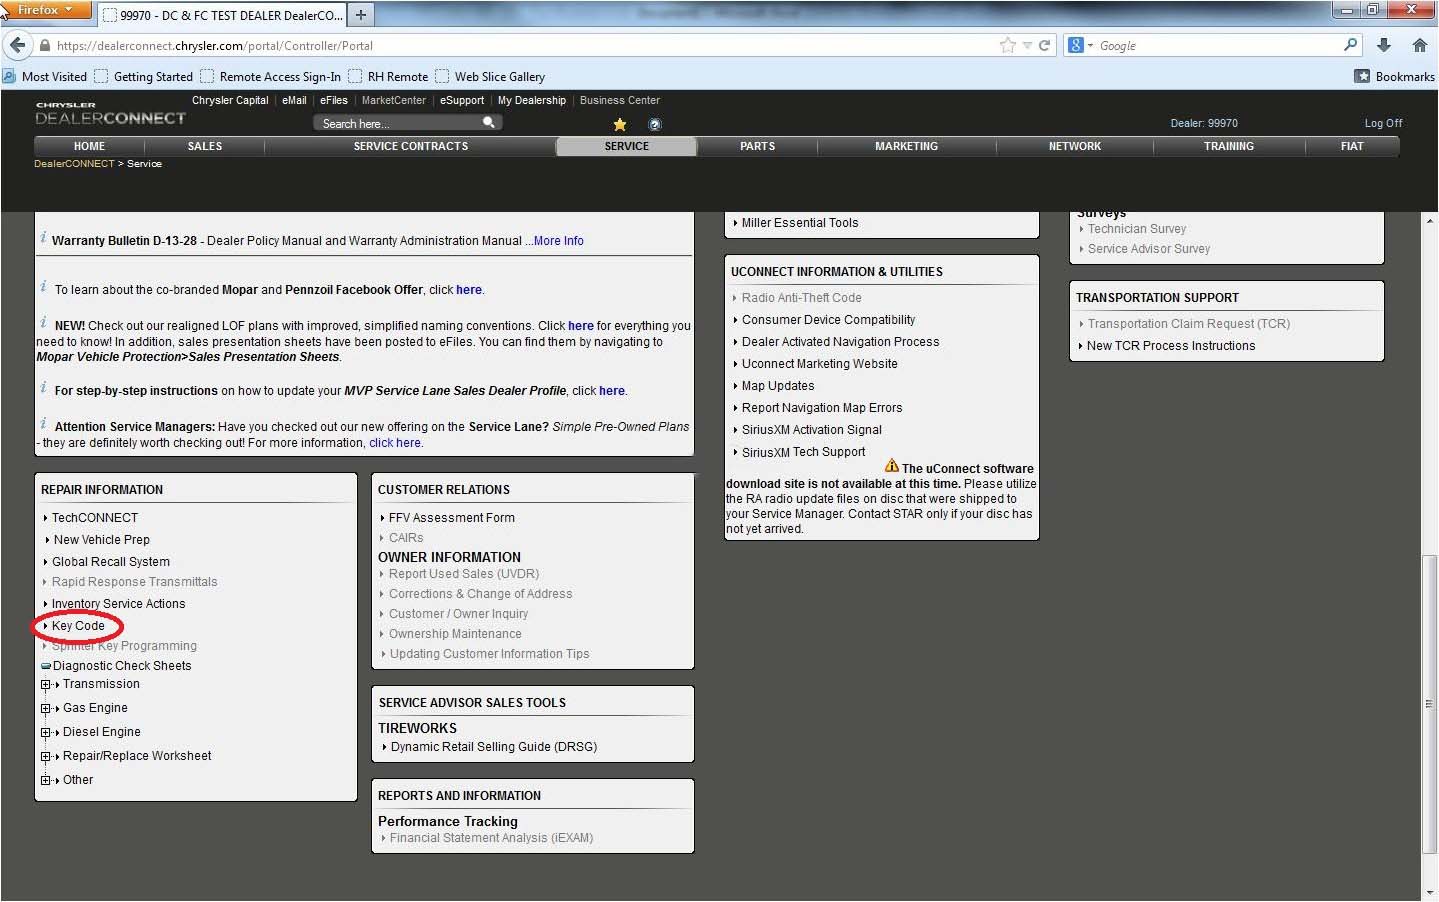
Task: Open the FIAT navigation tab
Action: [1352, 146]
